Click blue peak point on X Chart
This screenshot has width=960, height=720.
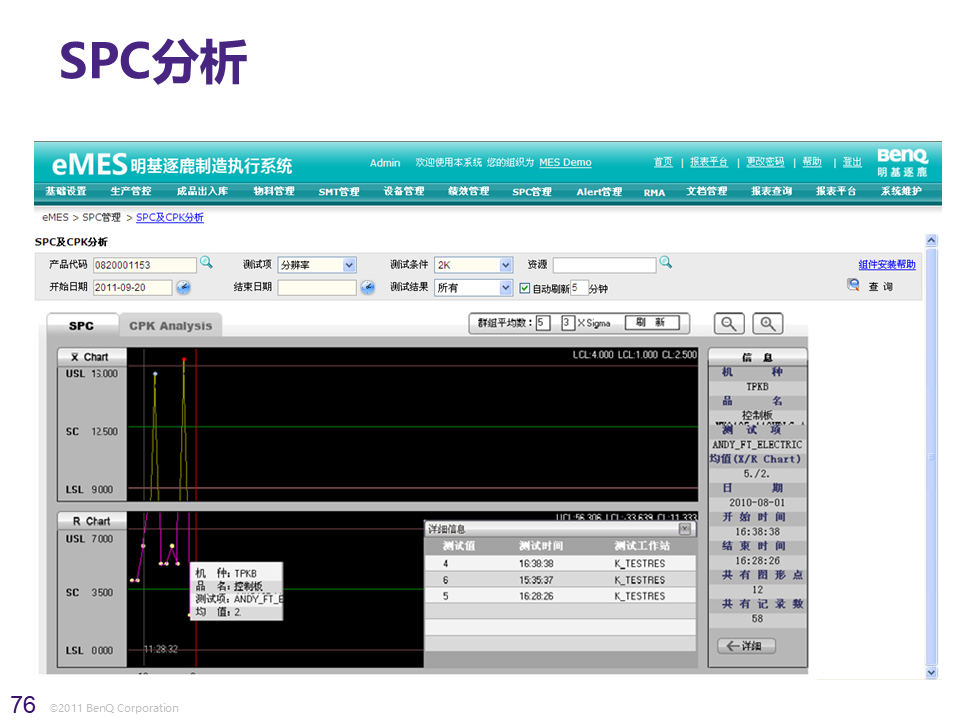coord(155,373)
